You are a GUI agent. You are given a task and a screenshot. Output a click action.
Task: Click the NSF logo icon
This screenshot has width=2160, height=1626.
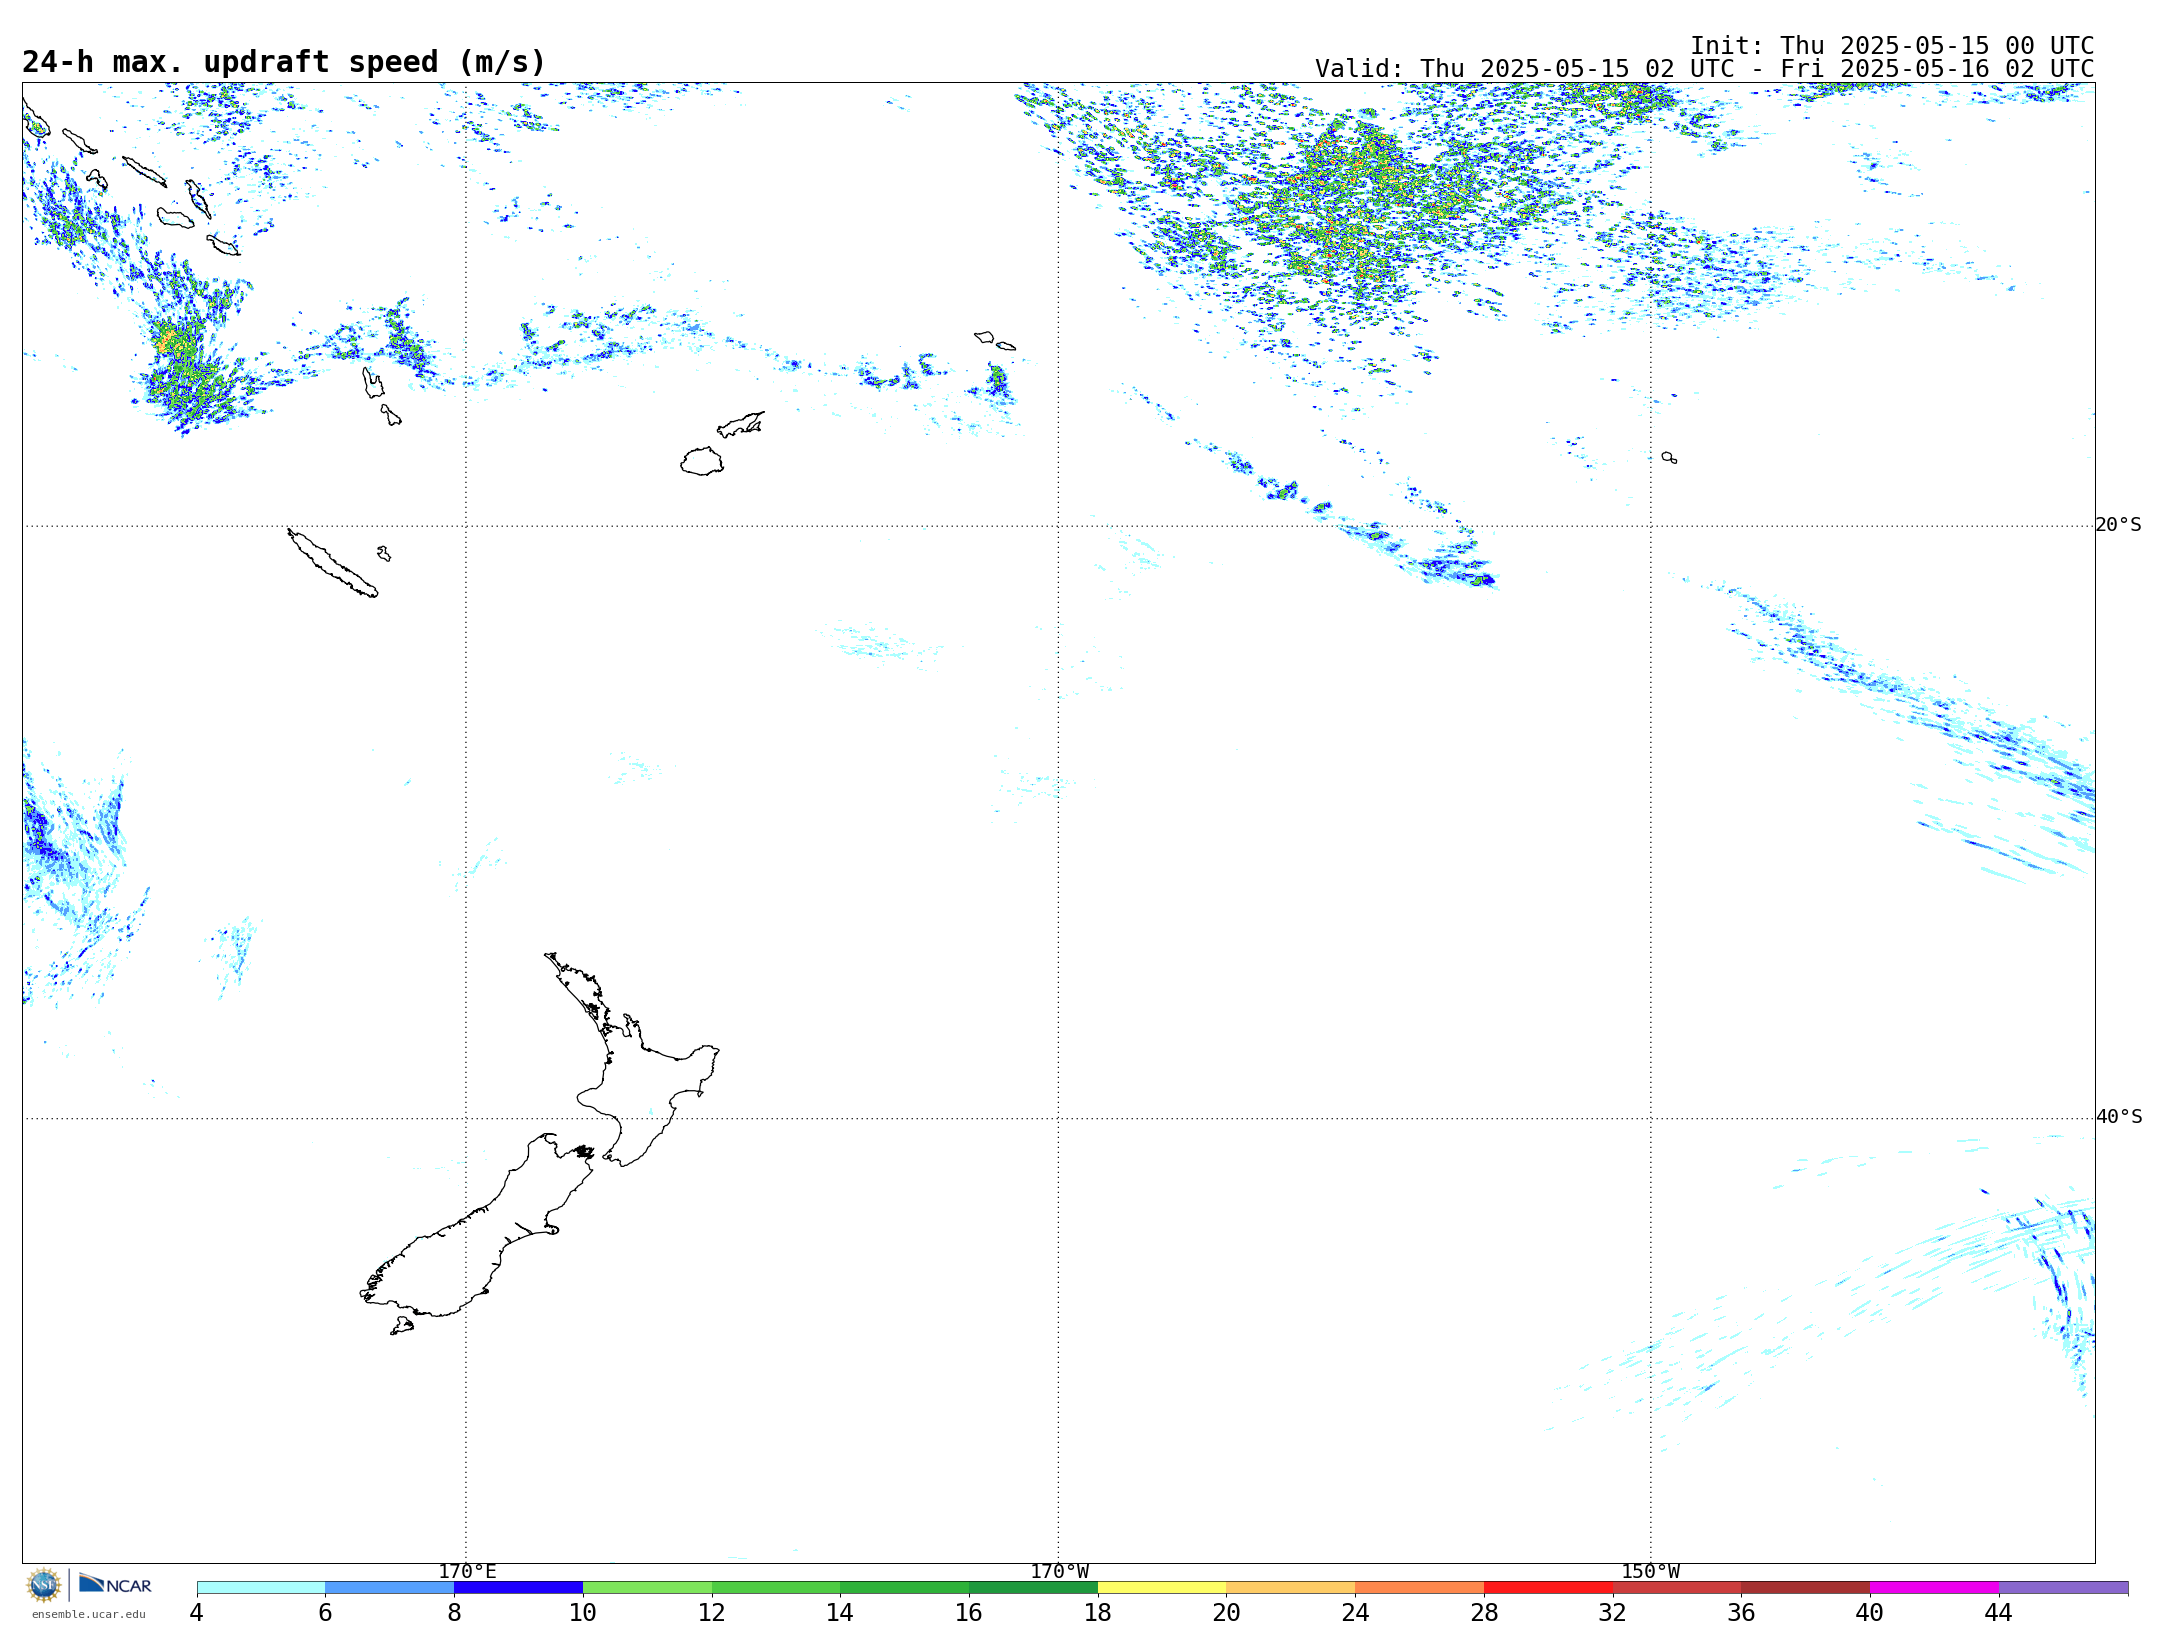pyautogui.click(x=44, y=1585)
